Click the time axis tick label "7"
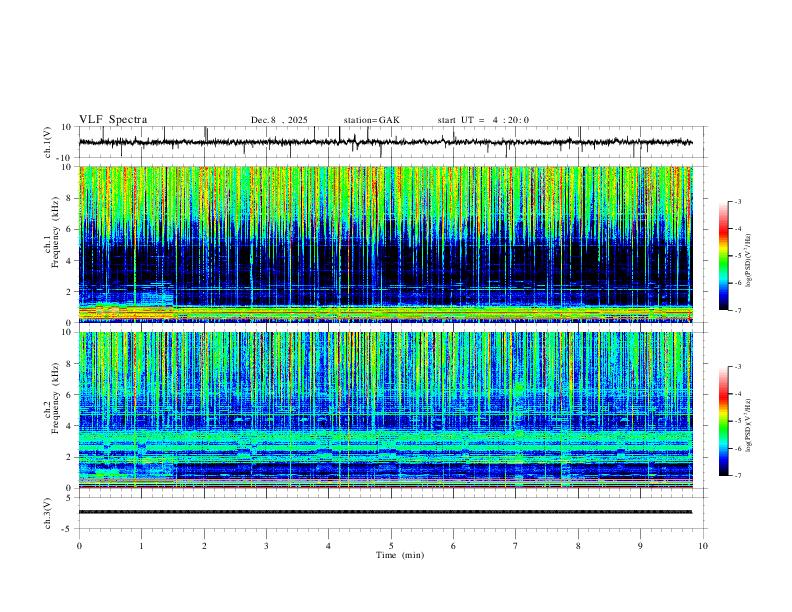Image resolution: width=792 pixels, height=612 pixels. click(x=516, y=546)
